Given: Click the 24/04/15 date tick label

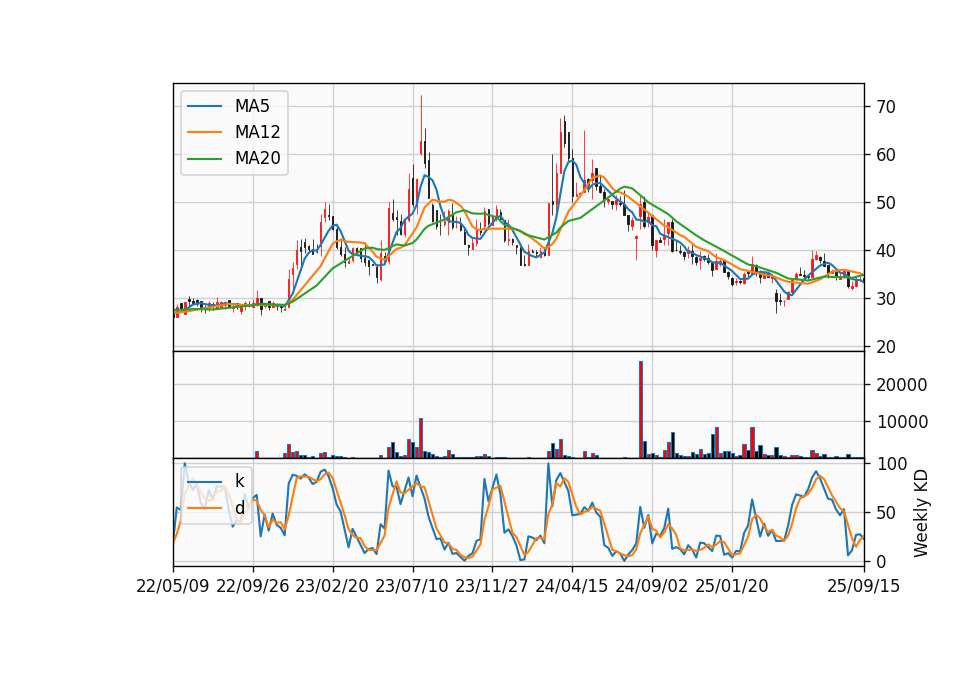Looking at the screenshot, I should click(x=572, y=586).
